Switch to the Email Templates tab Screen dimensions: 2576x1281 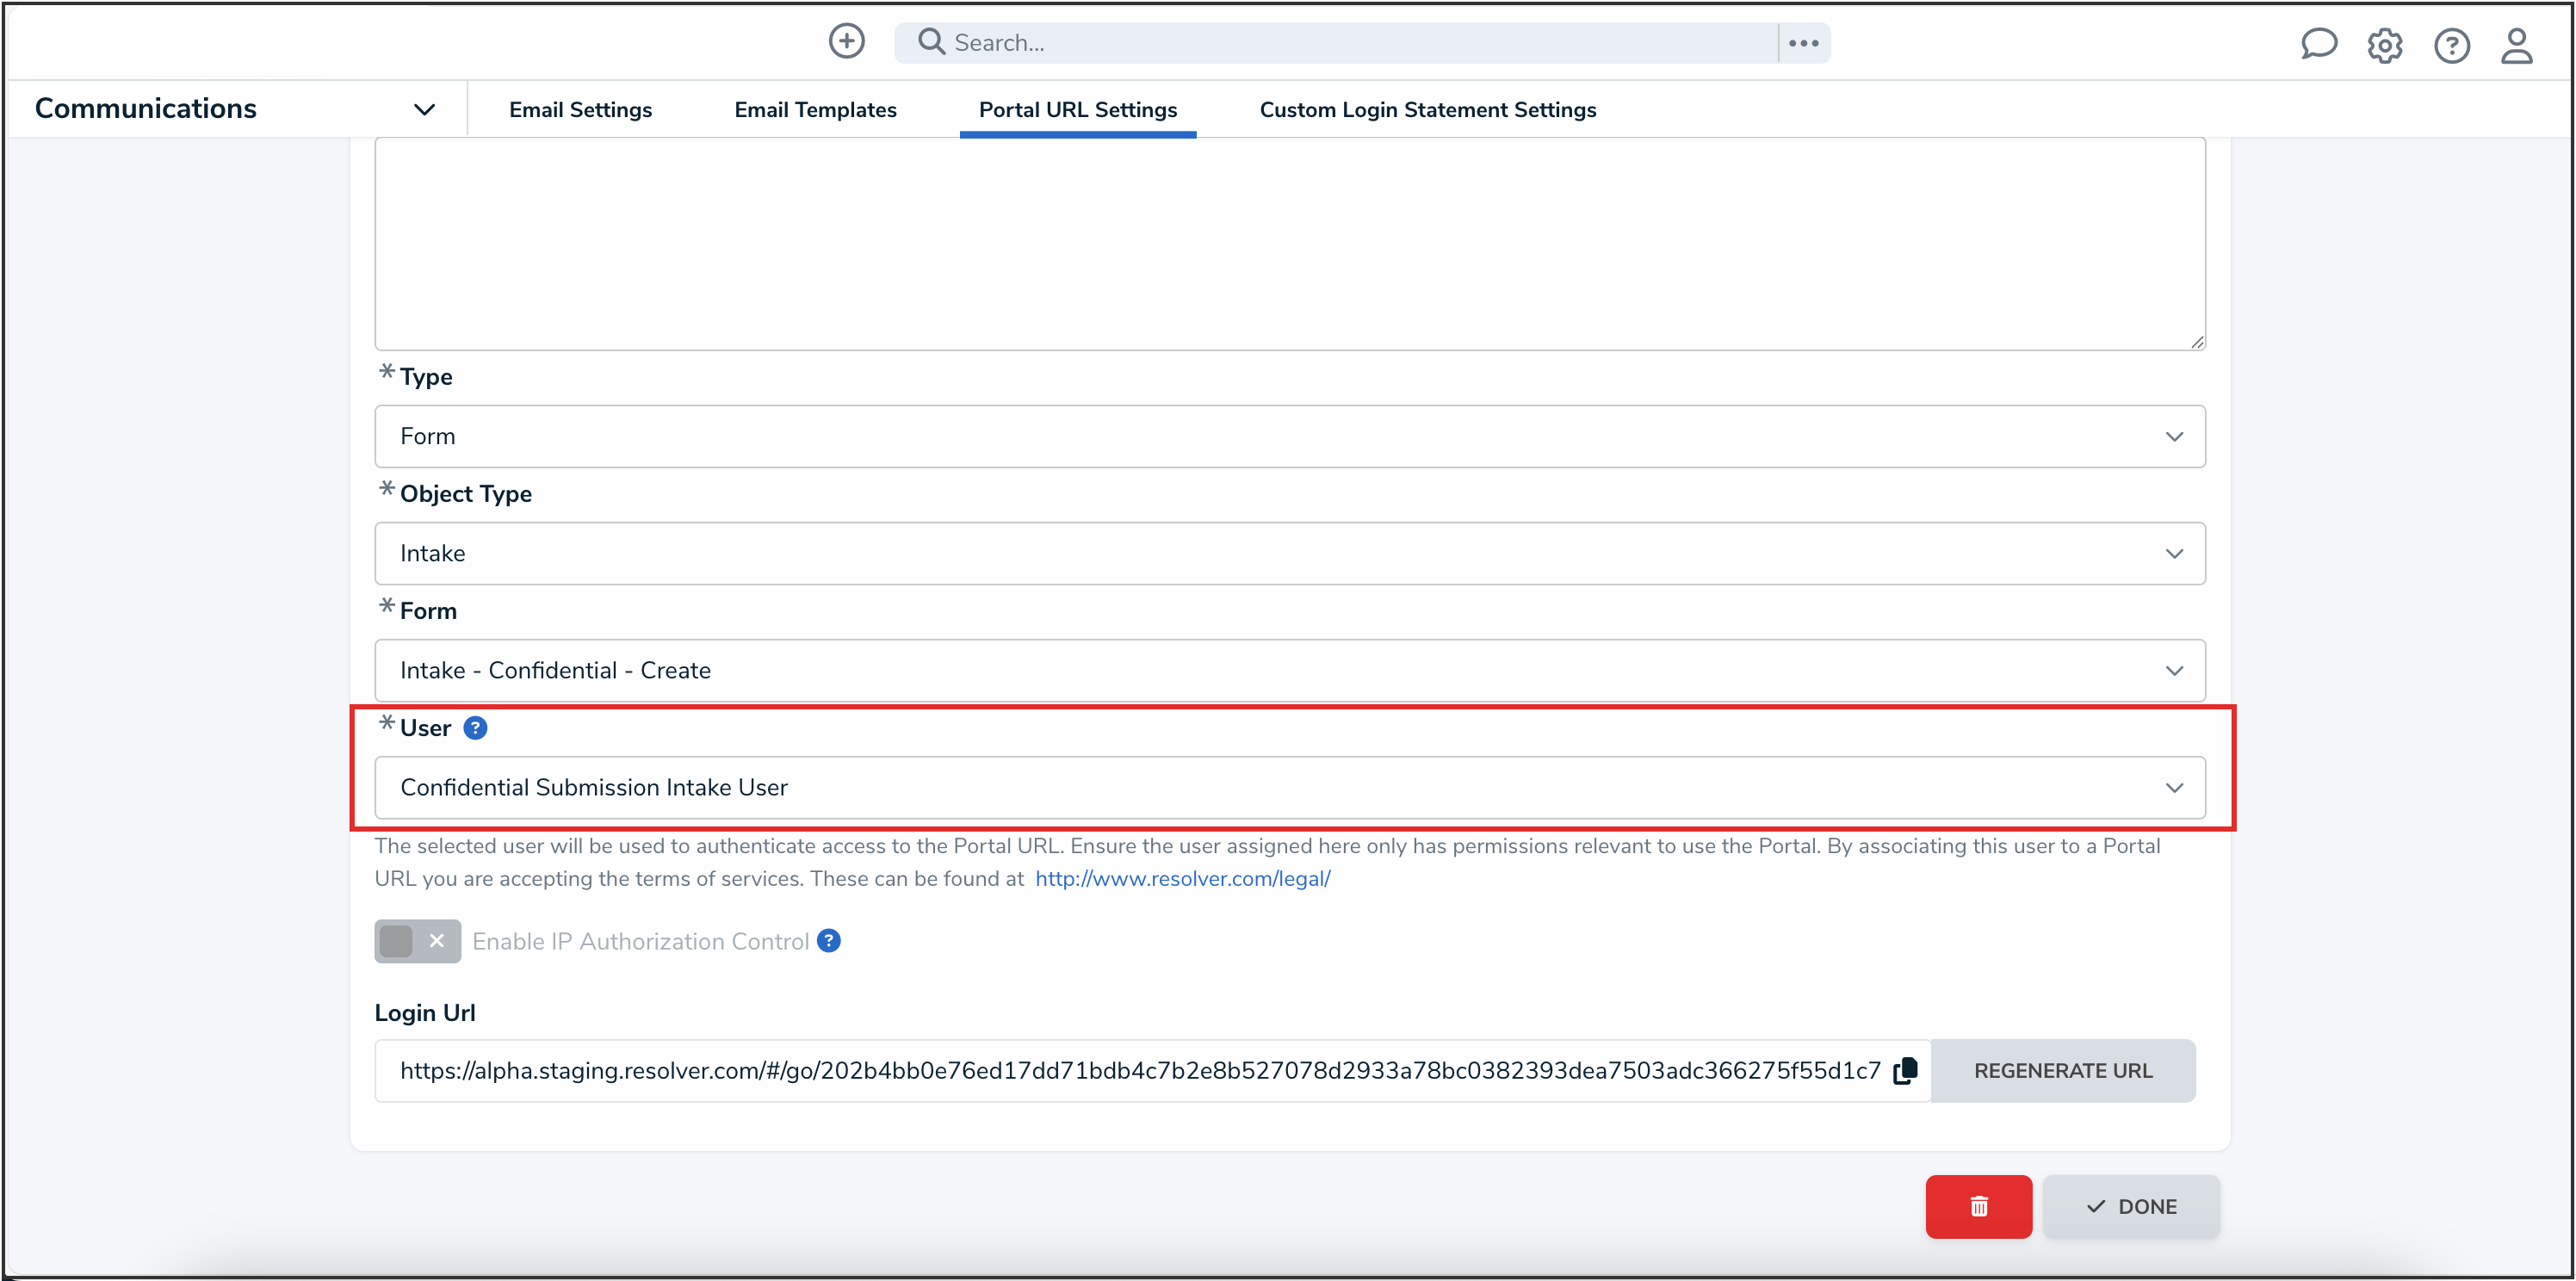[815, 110]
